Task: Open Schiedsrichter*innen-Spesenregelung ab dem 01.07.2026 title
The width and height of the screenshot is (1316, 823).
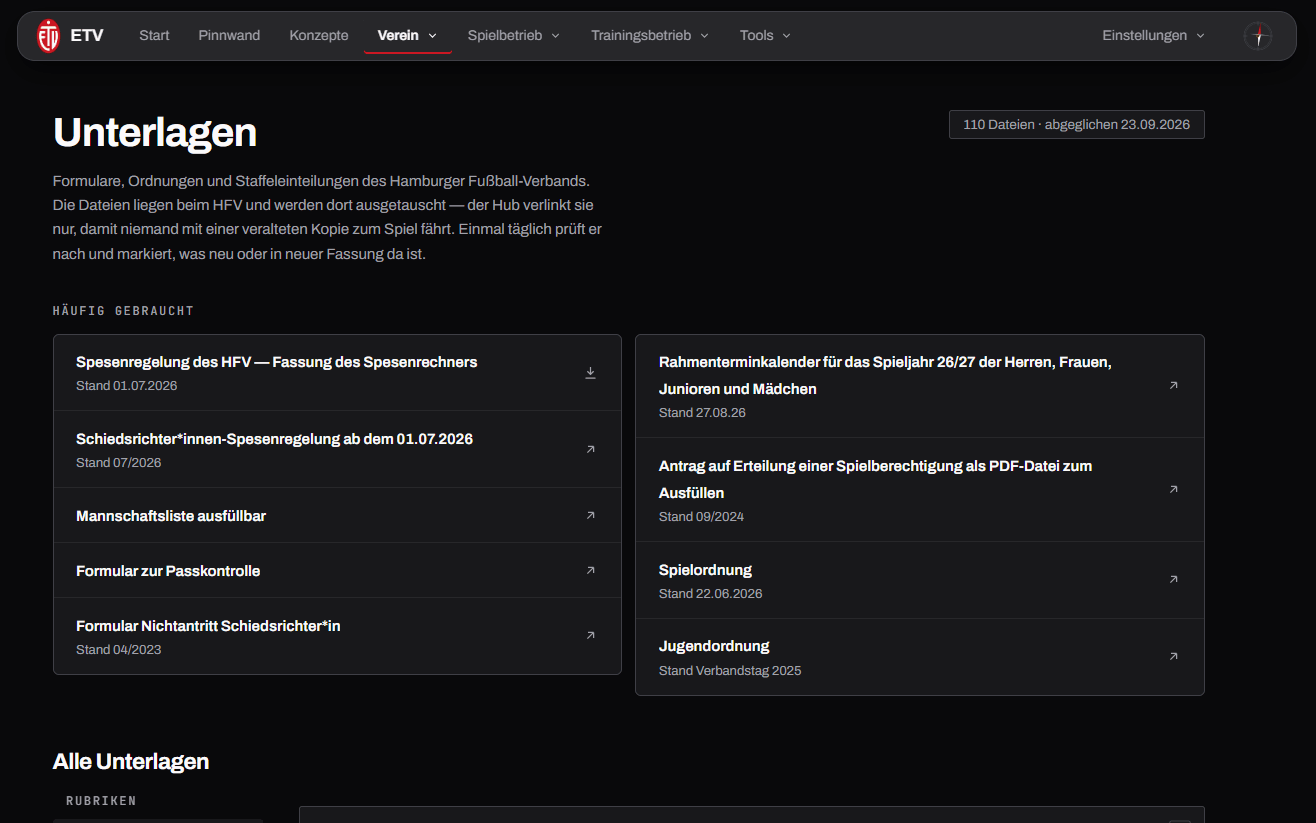Action: 274,439
